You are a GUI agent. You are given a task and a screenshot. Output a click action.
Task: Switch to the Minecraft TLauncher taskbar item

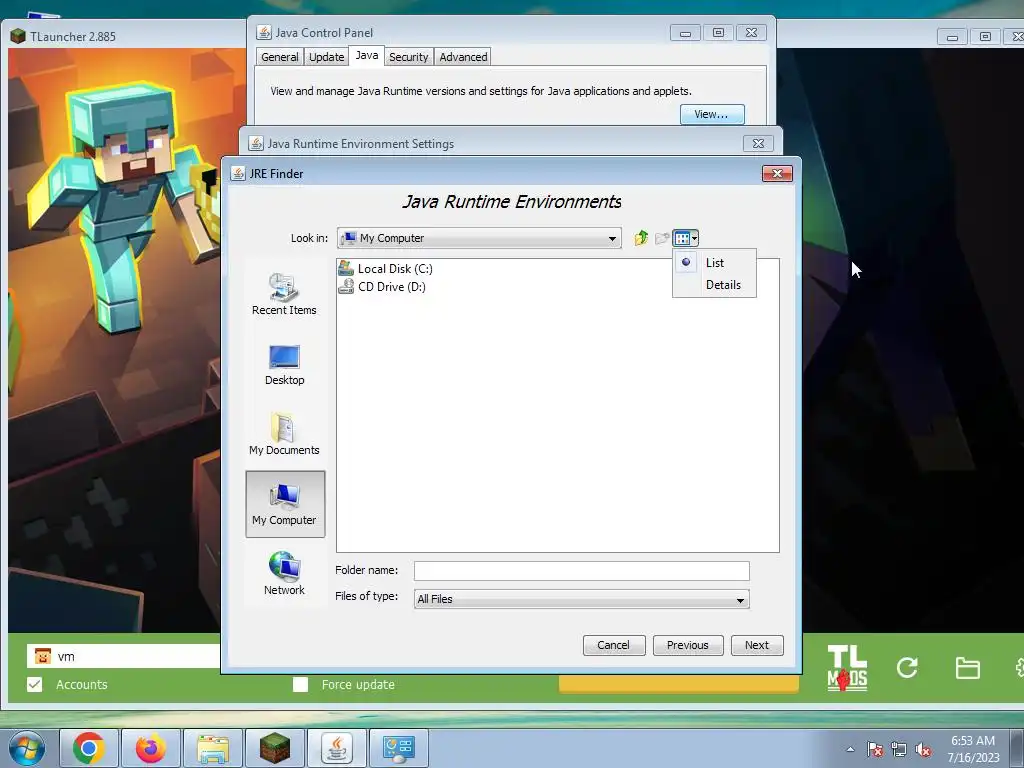tap(275, 748)
